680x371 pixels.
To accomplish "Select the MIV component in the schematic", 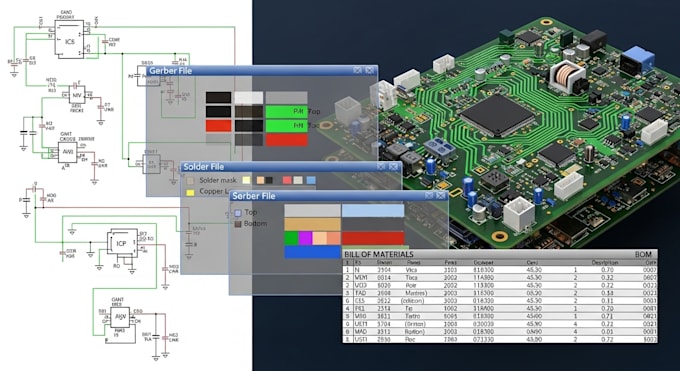I will click(x=77, y=95).
